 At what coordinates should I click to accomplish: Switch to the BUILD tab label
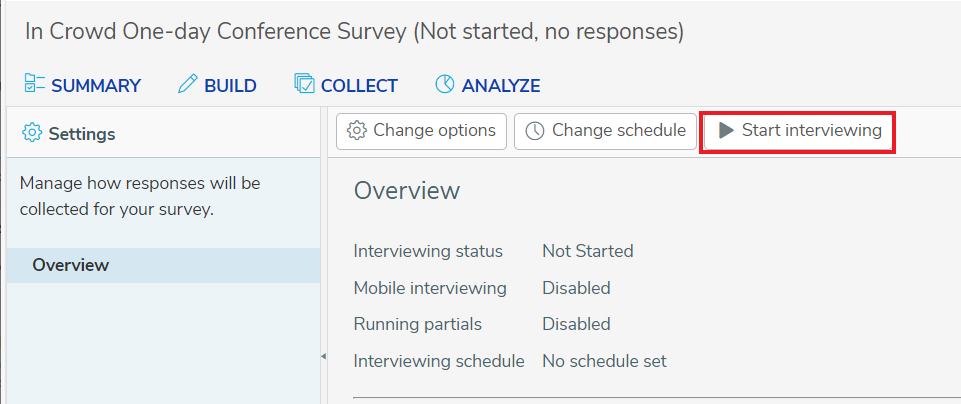click(230, 86)
